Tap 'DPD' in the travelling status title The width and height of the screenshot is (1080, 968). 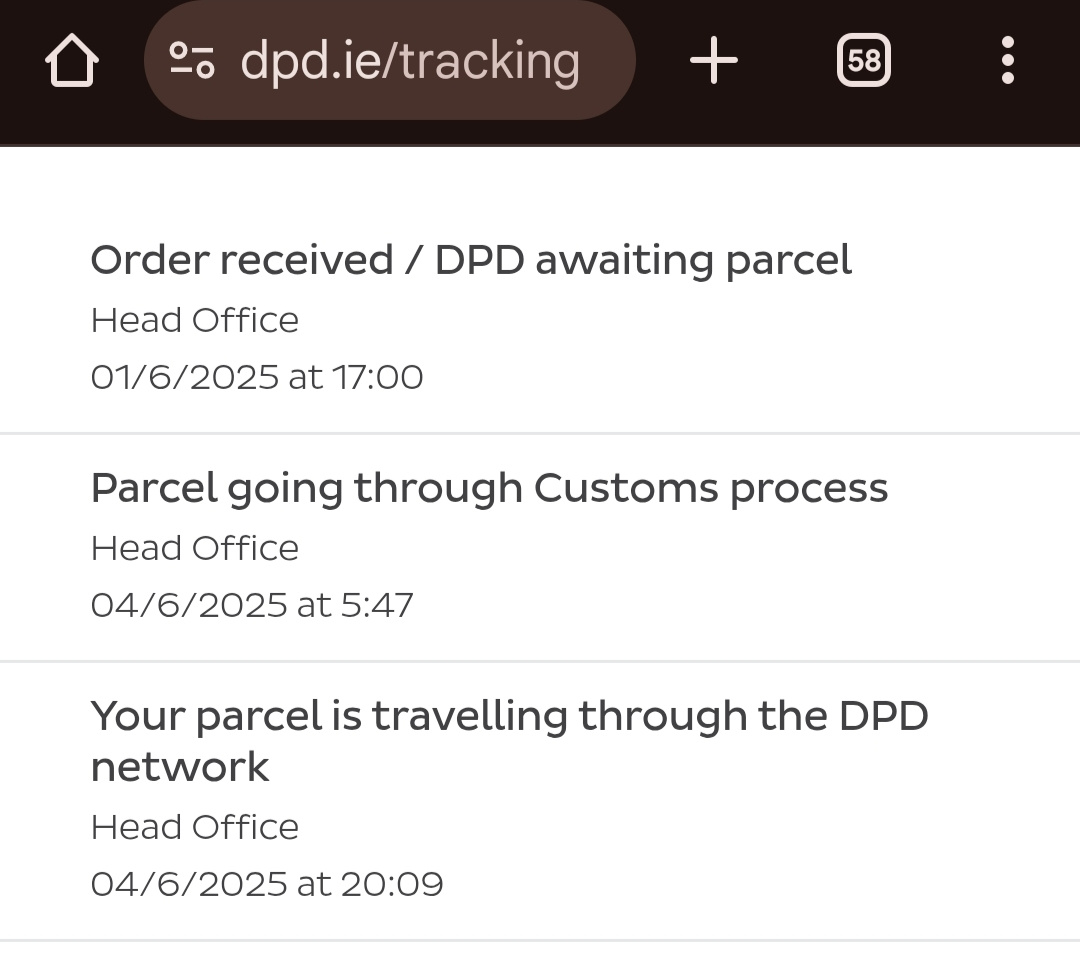pos(883,716)
